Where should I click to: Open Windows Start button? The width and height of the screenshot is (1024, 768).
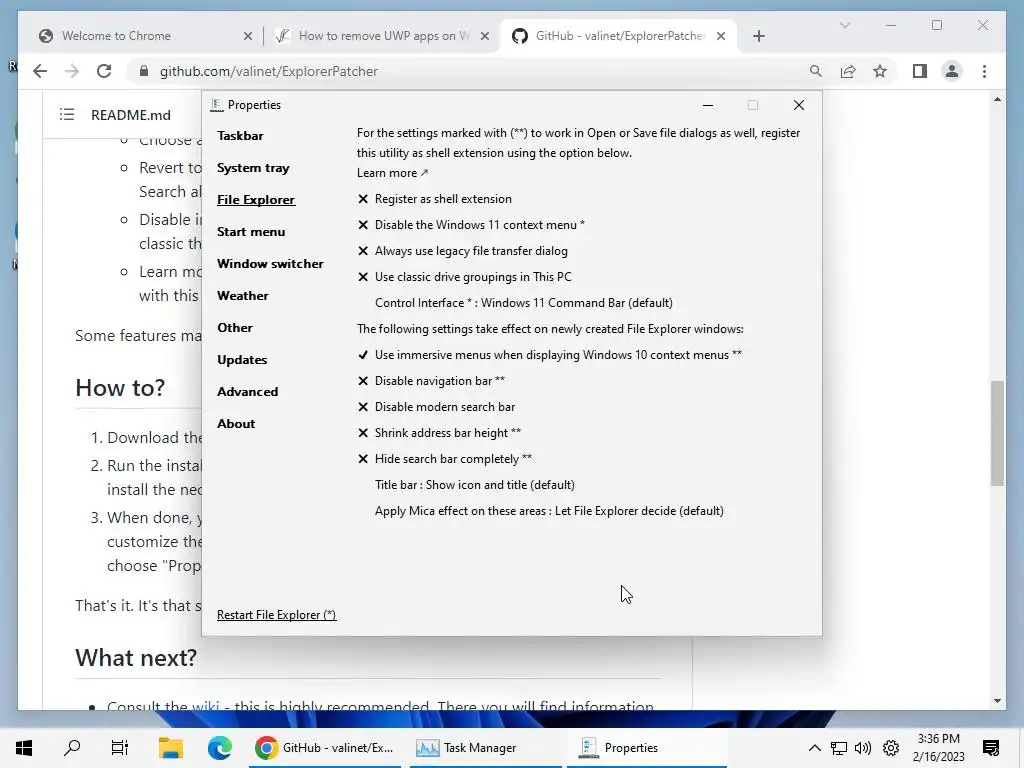pyautogui.click(x=24, y=748)
